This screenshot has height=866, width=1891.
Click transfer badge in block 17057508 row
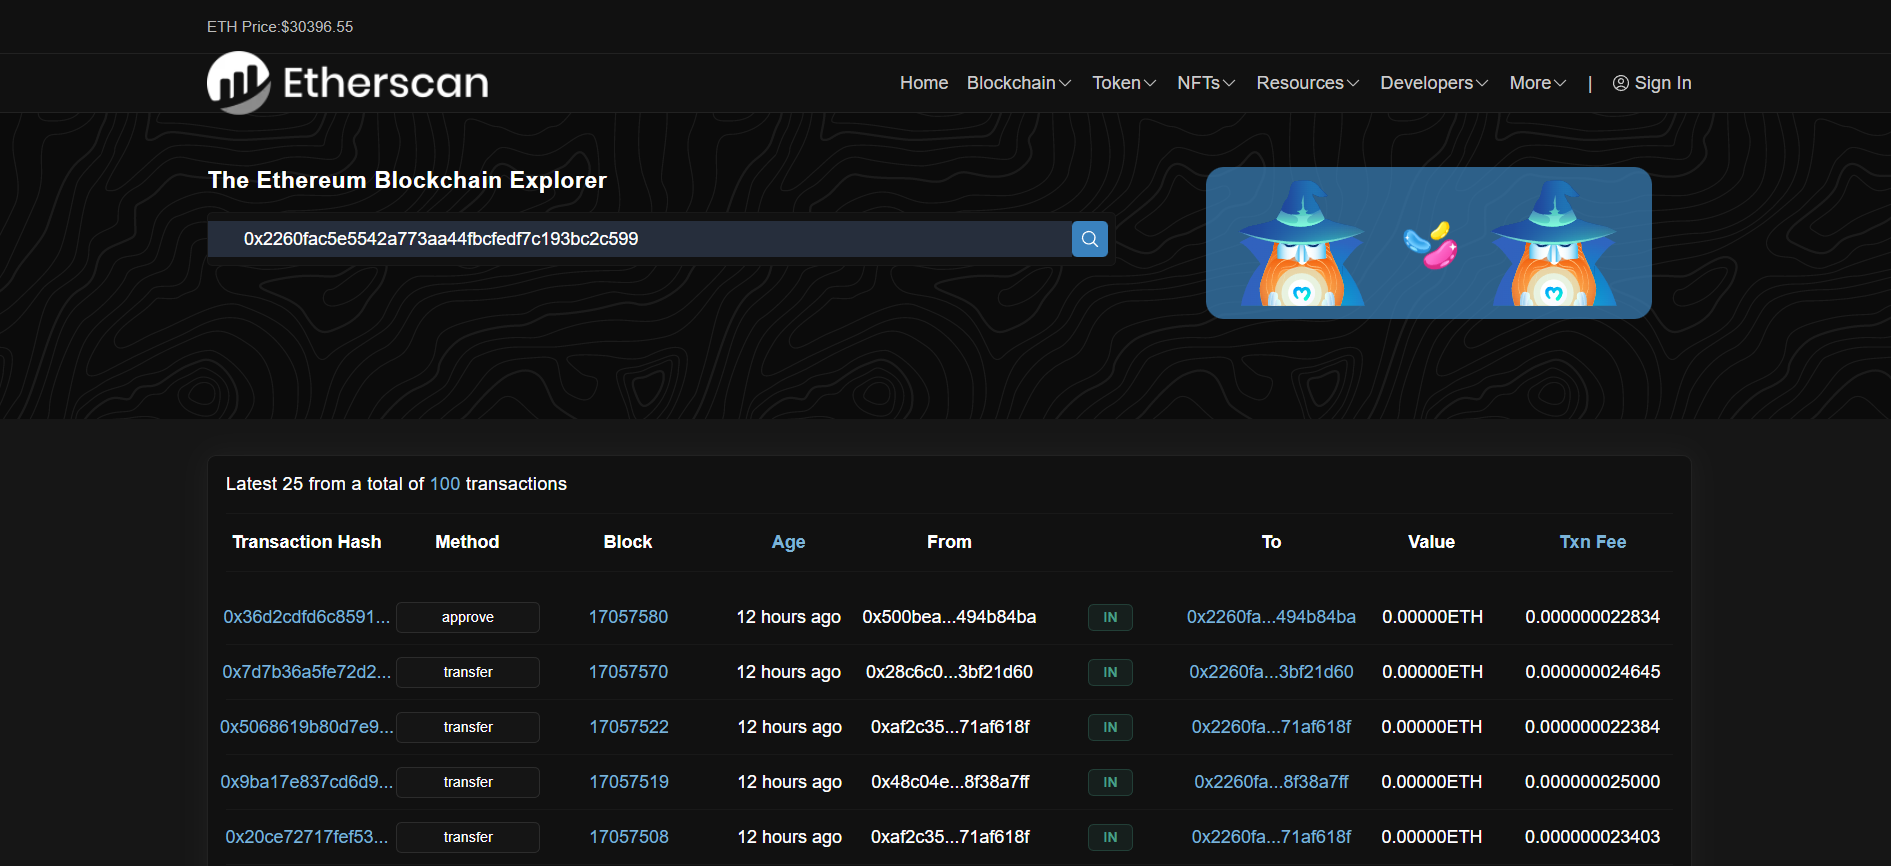click(x=468, y=837)
